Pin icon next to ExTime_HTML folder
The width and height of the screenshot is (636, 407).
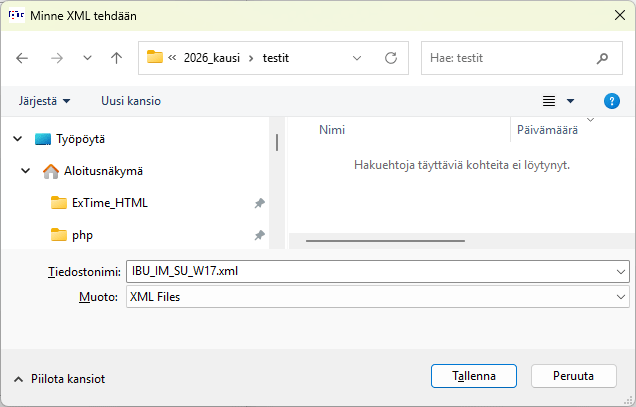(259, 203)
